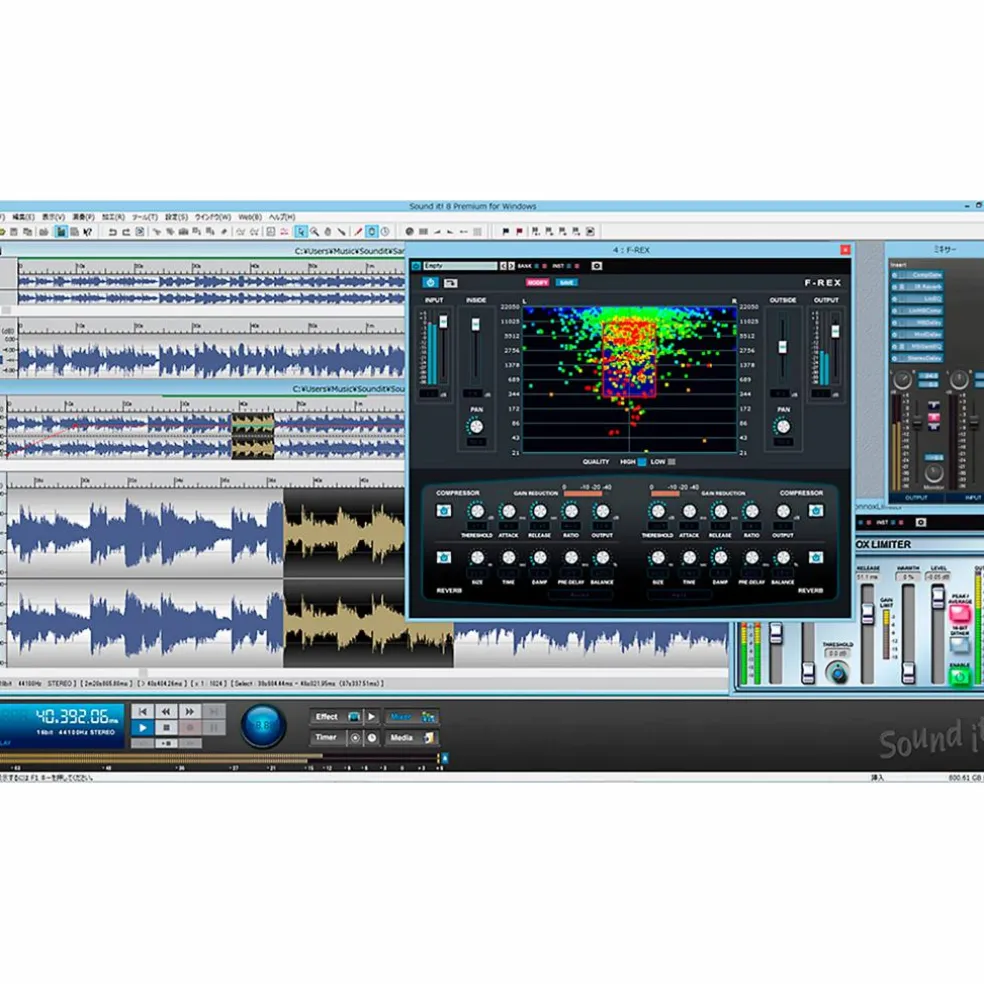Toggle the right COMPRESSOR power button
This screenshot has height=984, width=984.
(816, 511)
